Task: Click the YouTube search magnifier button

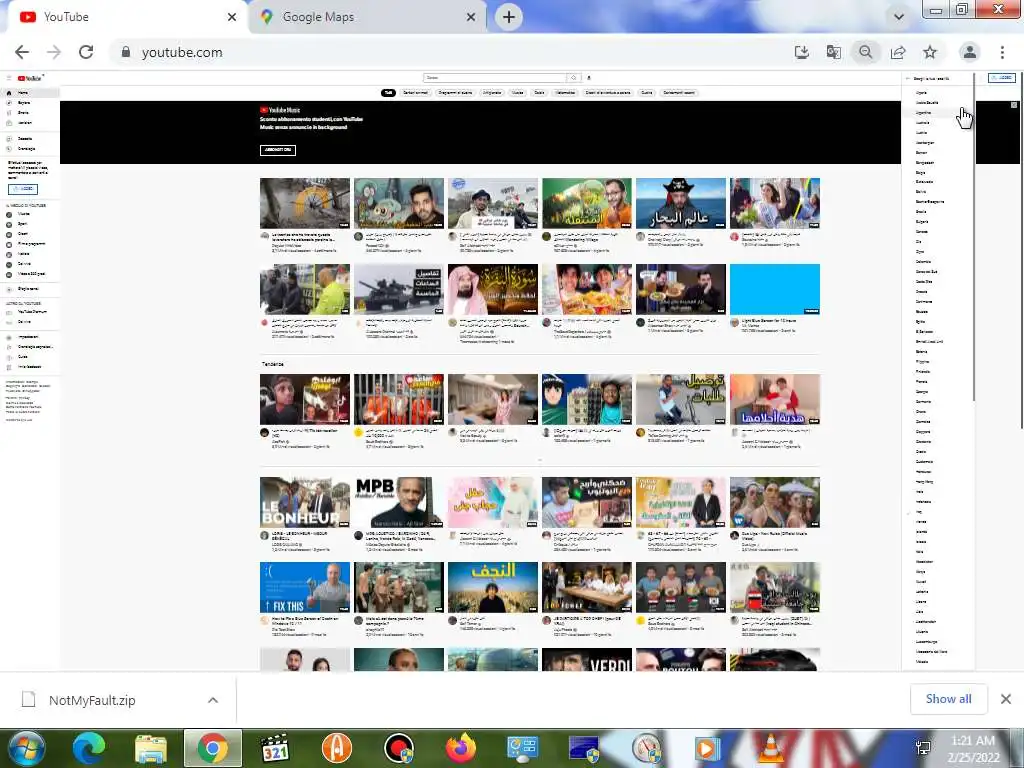Action: tap(573, 78)
